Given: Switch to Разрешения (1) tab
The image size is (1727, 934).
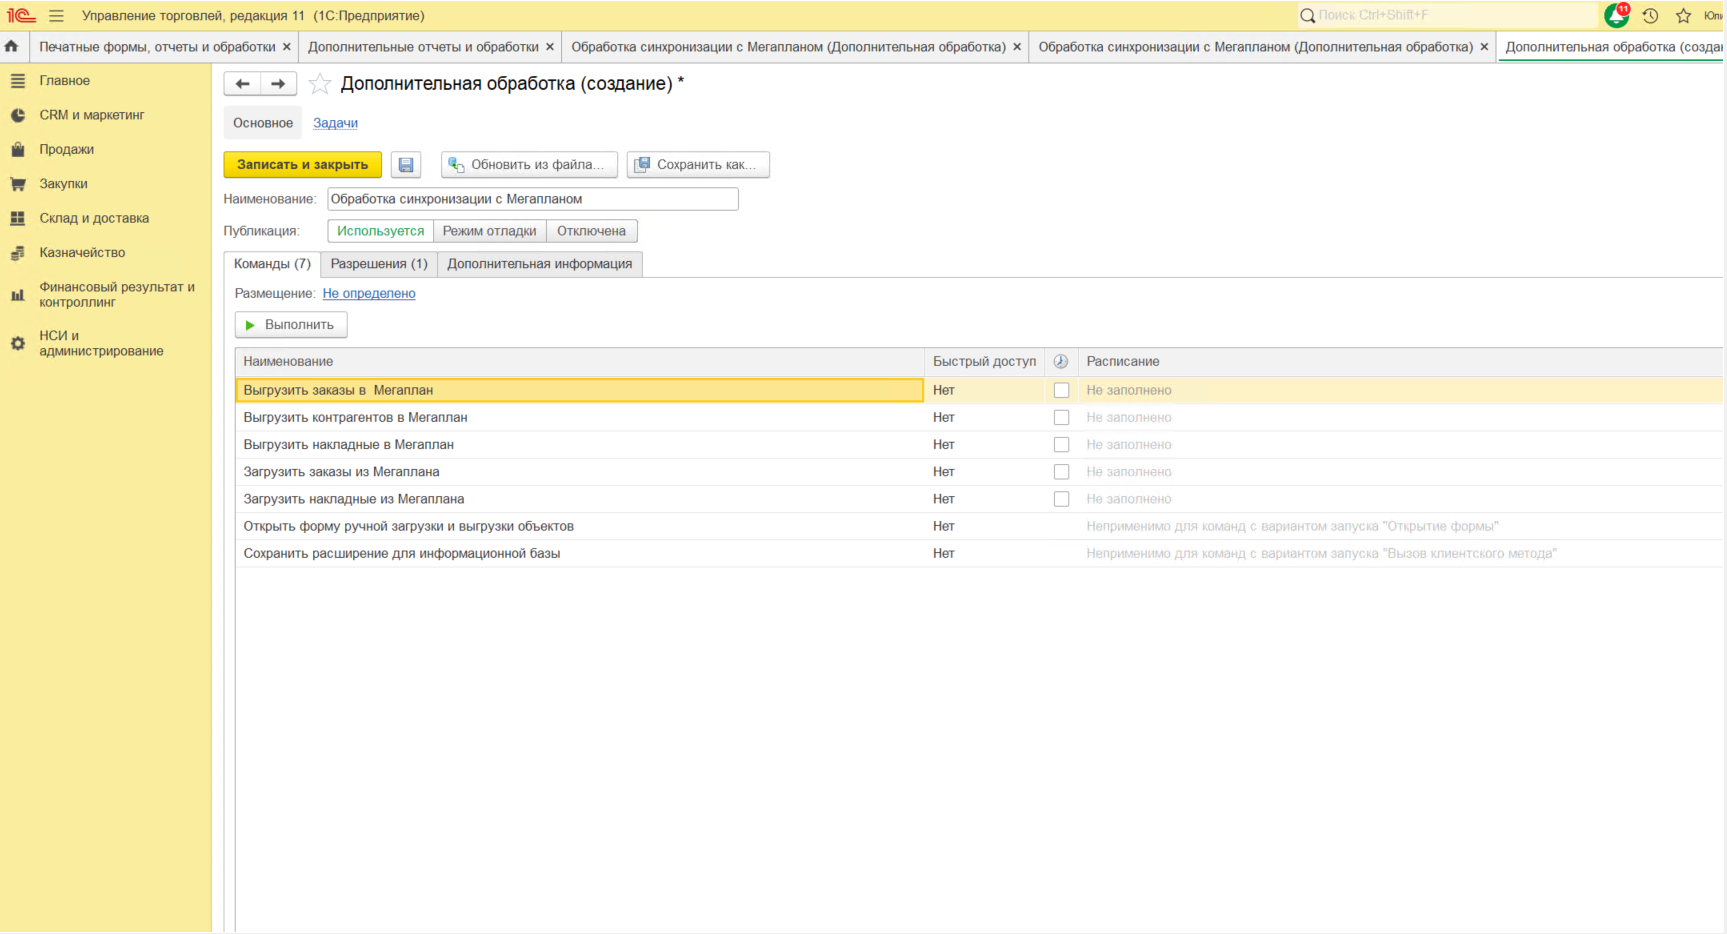Looking at the screenshot, I should [x=379, y=264].
